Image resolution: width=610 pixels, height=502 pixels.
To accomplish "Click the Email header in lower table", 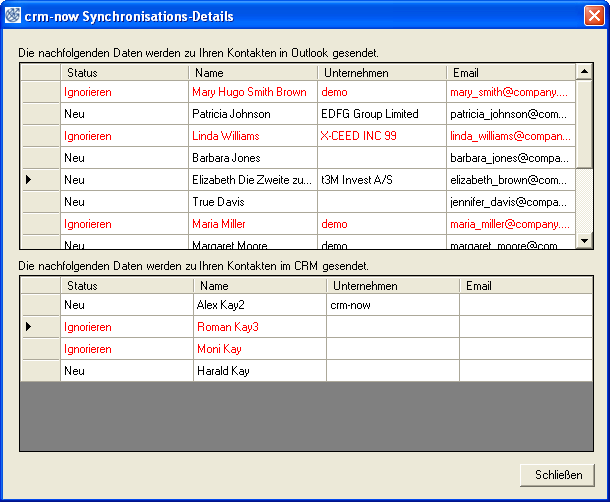I will click(524, 286).
